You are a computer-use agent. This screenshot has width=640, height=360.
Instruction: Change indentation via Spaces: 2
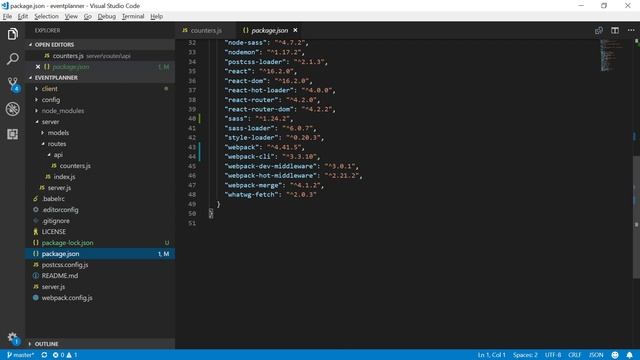tap(525, 355)
